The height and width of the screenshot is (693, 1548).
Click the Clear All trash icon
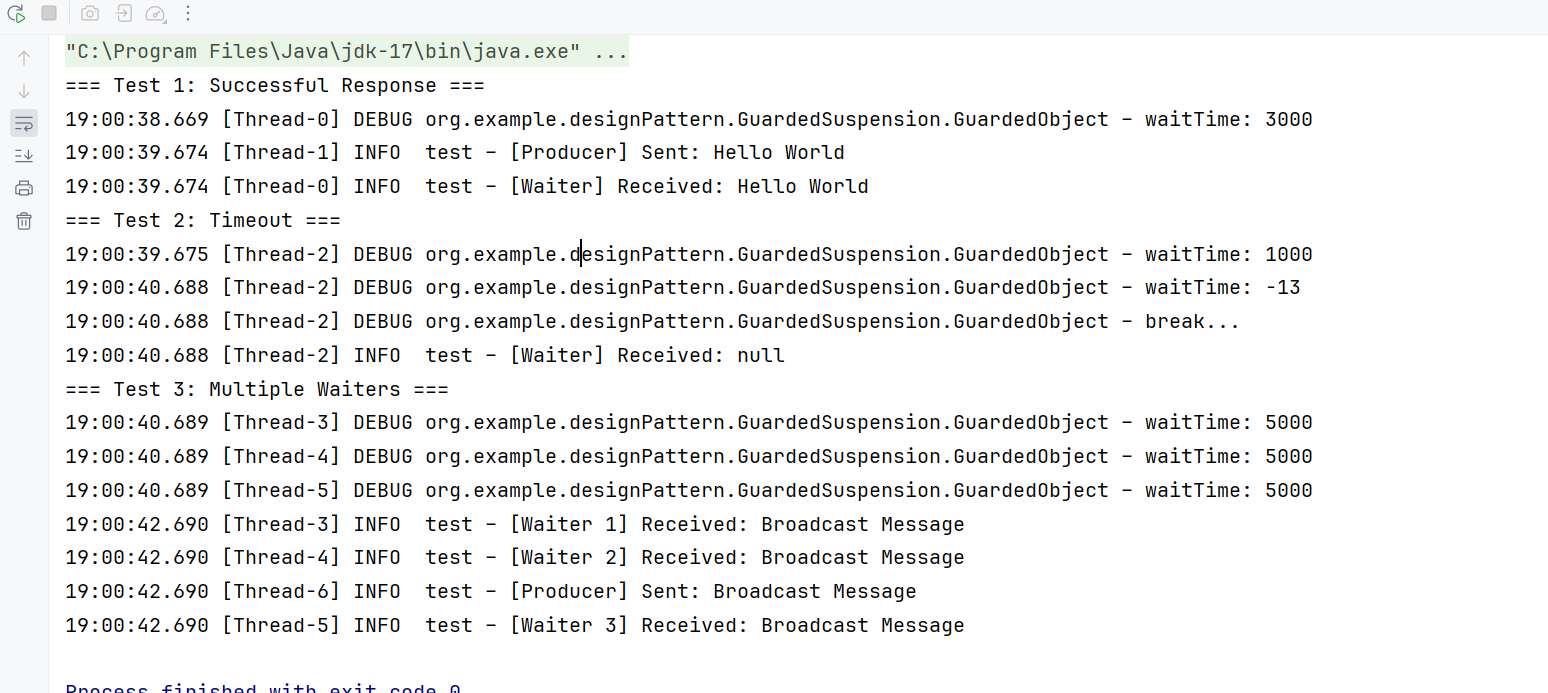24,222
